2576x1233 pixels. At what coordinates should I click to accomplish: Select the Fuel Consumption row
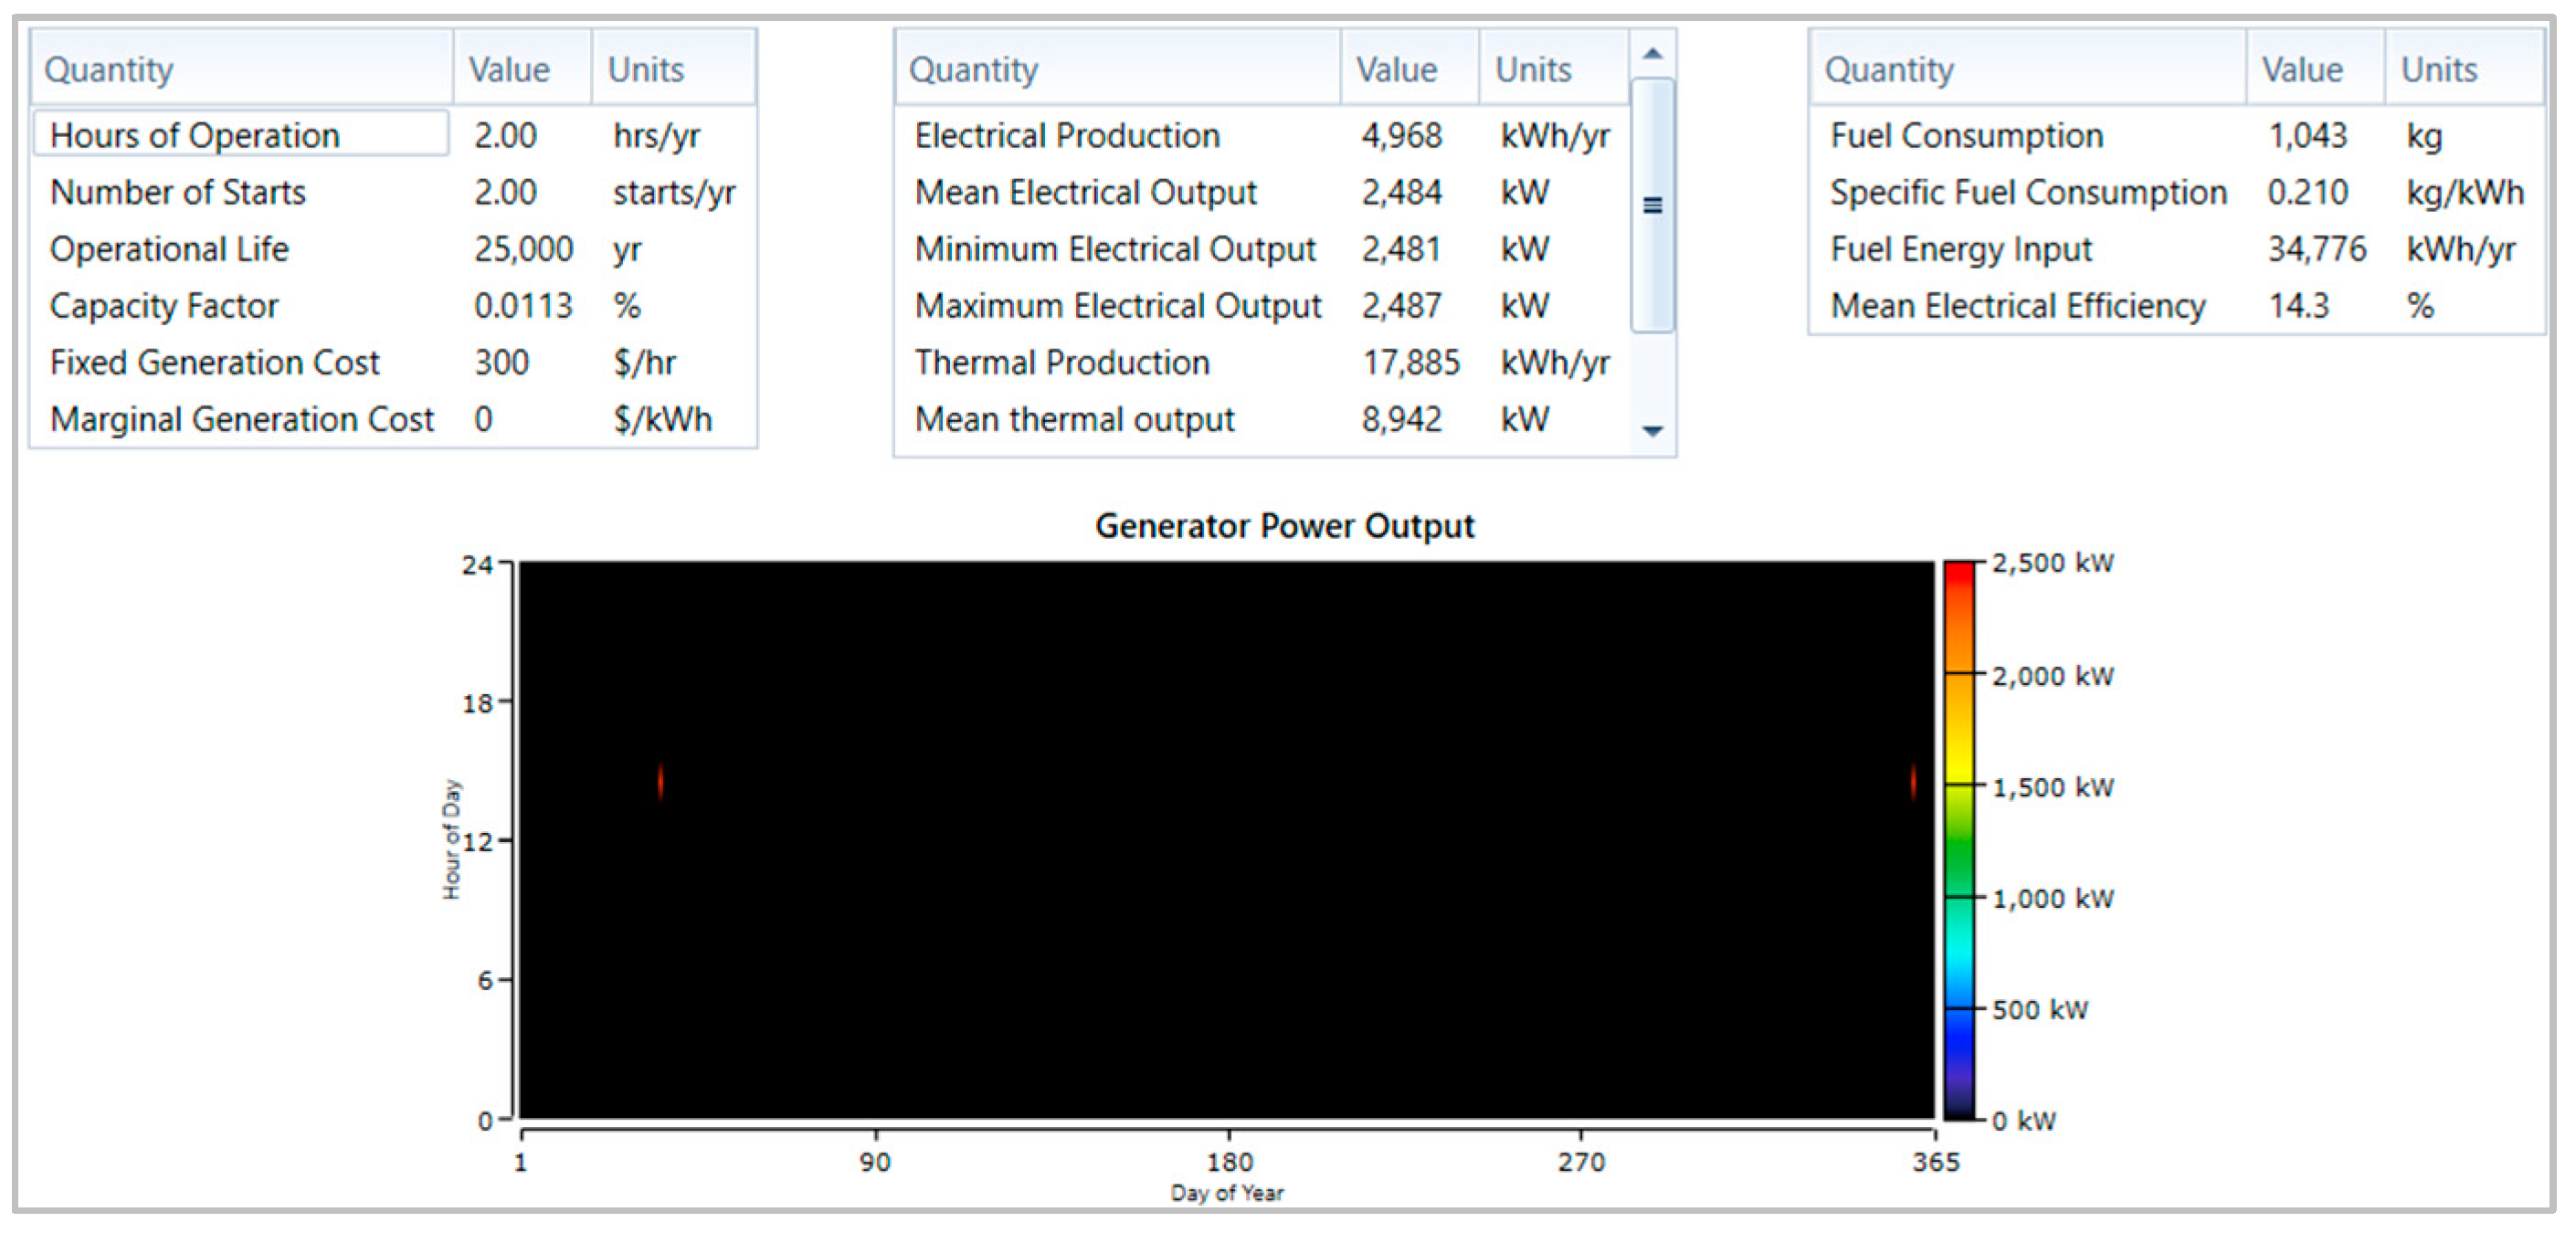(x=1966, y=135)
